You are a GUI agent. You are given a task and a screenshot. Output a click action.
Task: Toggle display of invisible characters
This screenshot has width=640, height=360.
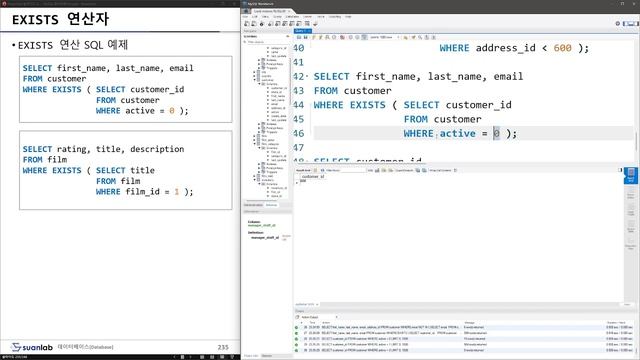[x=427, y=37]
